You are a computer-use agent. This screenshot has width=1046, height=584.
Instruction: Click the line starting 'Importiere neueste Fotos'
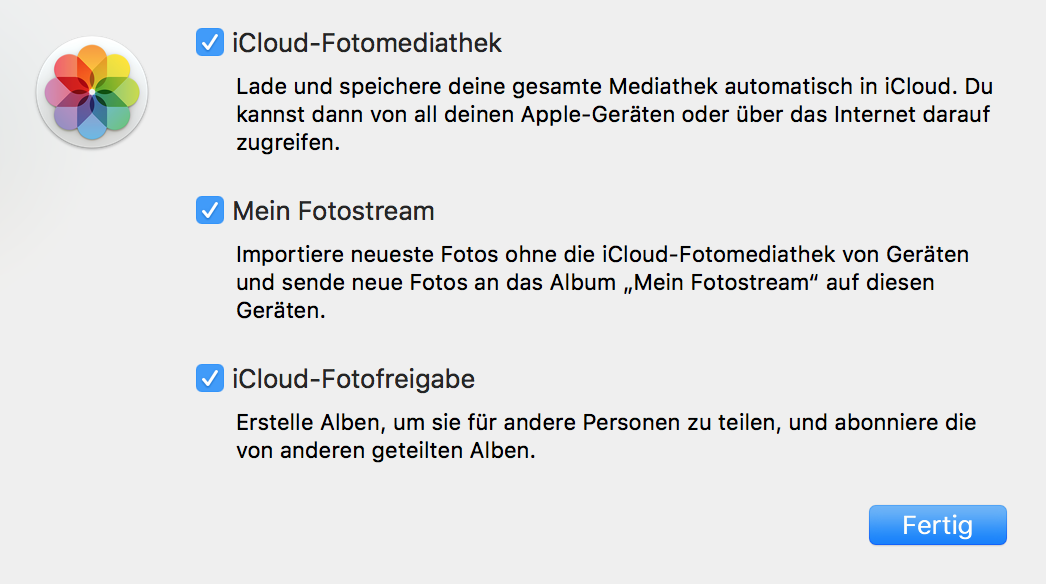coord(602,254)
